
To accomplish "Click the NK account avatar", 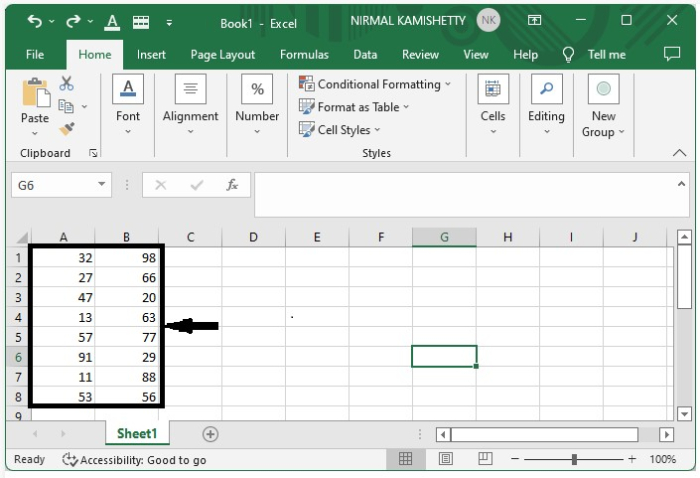I will [x=488, y=21].
